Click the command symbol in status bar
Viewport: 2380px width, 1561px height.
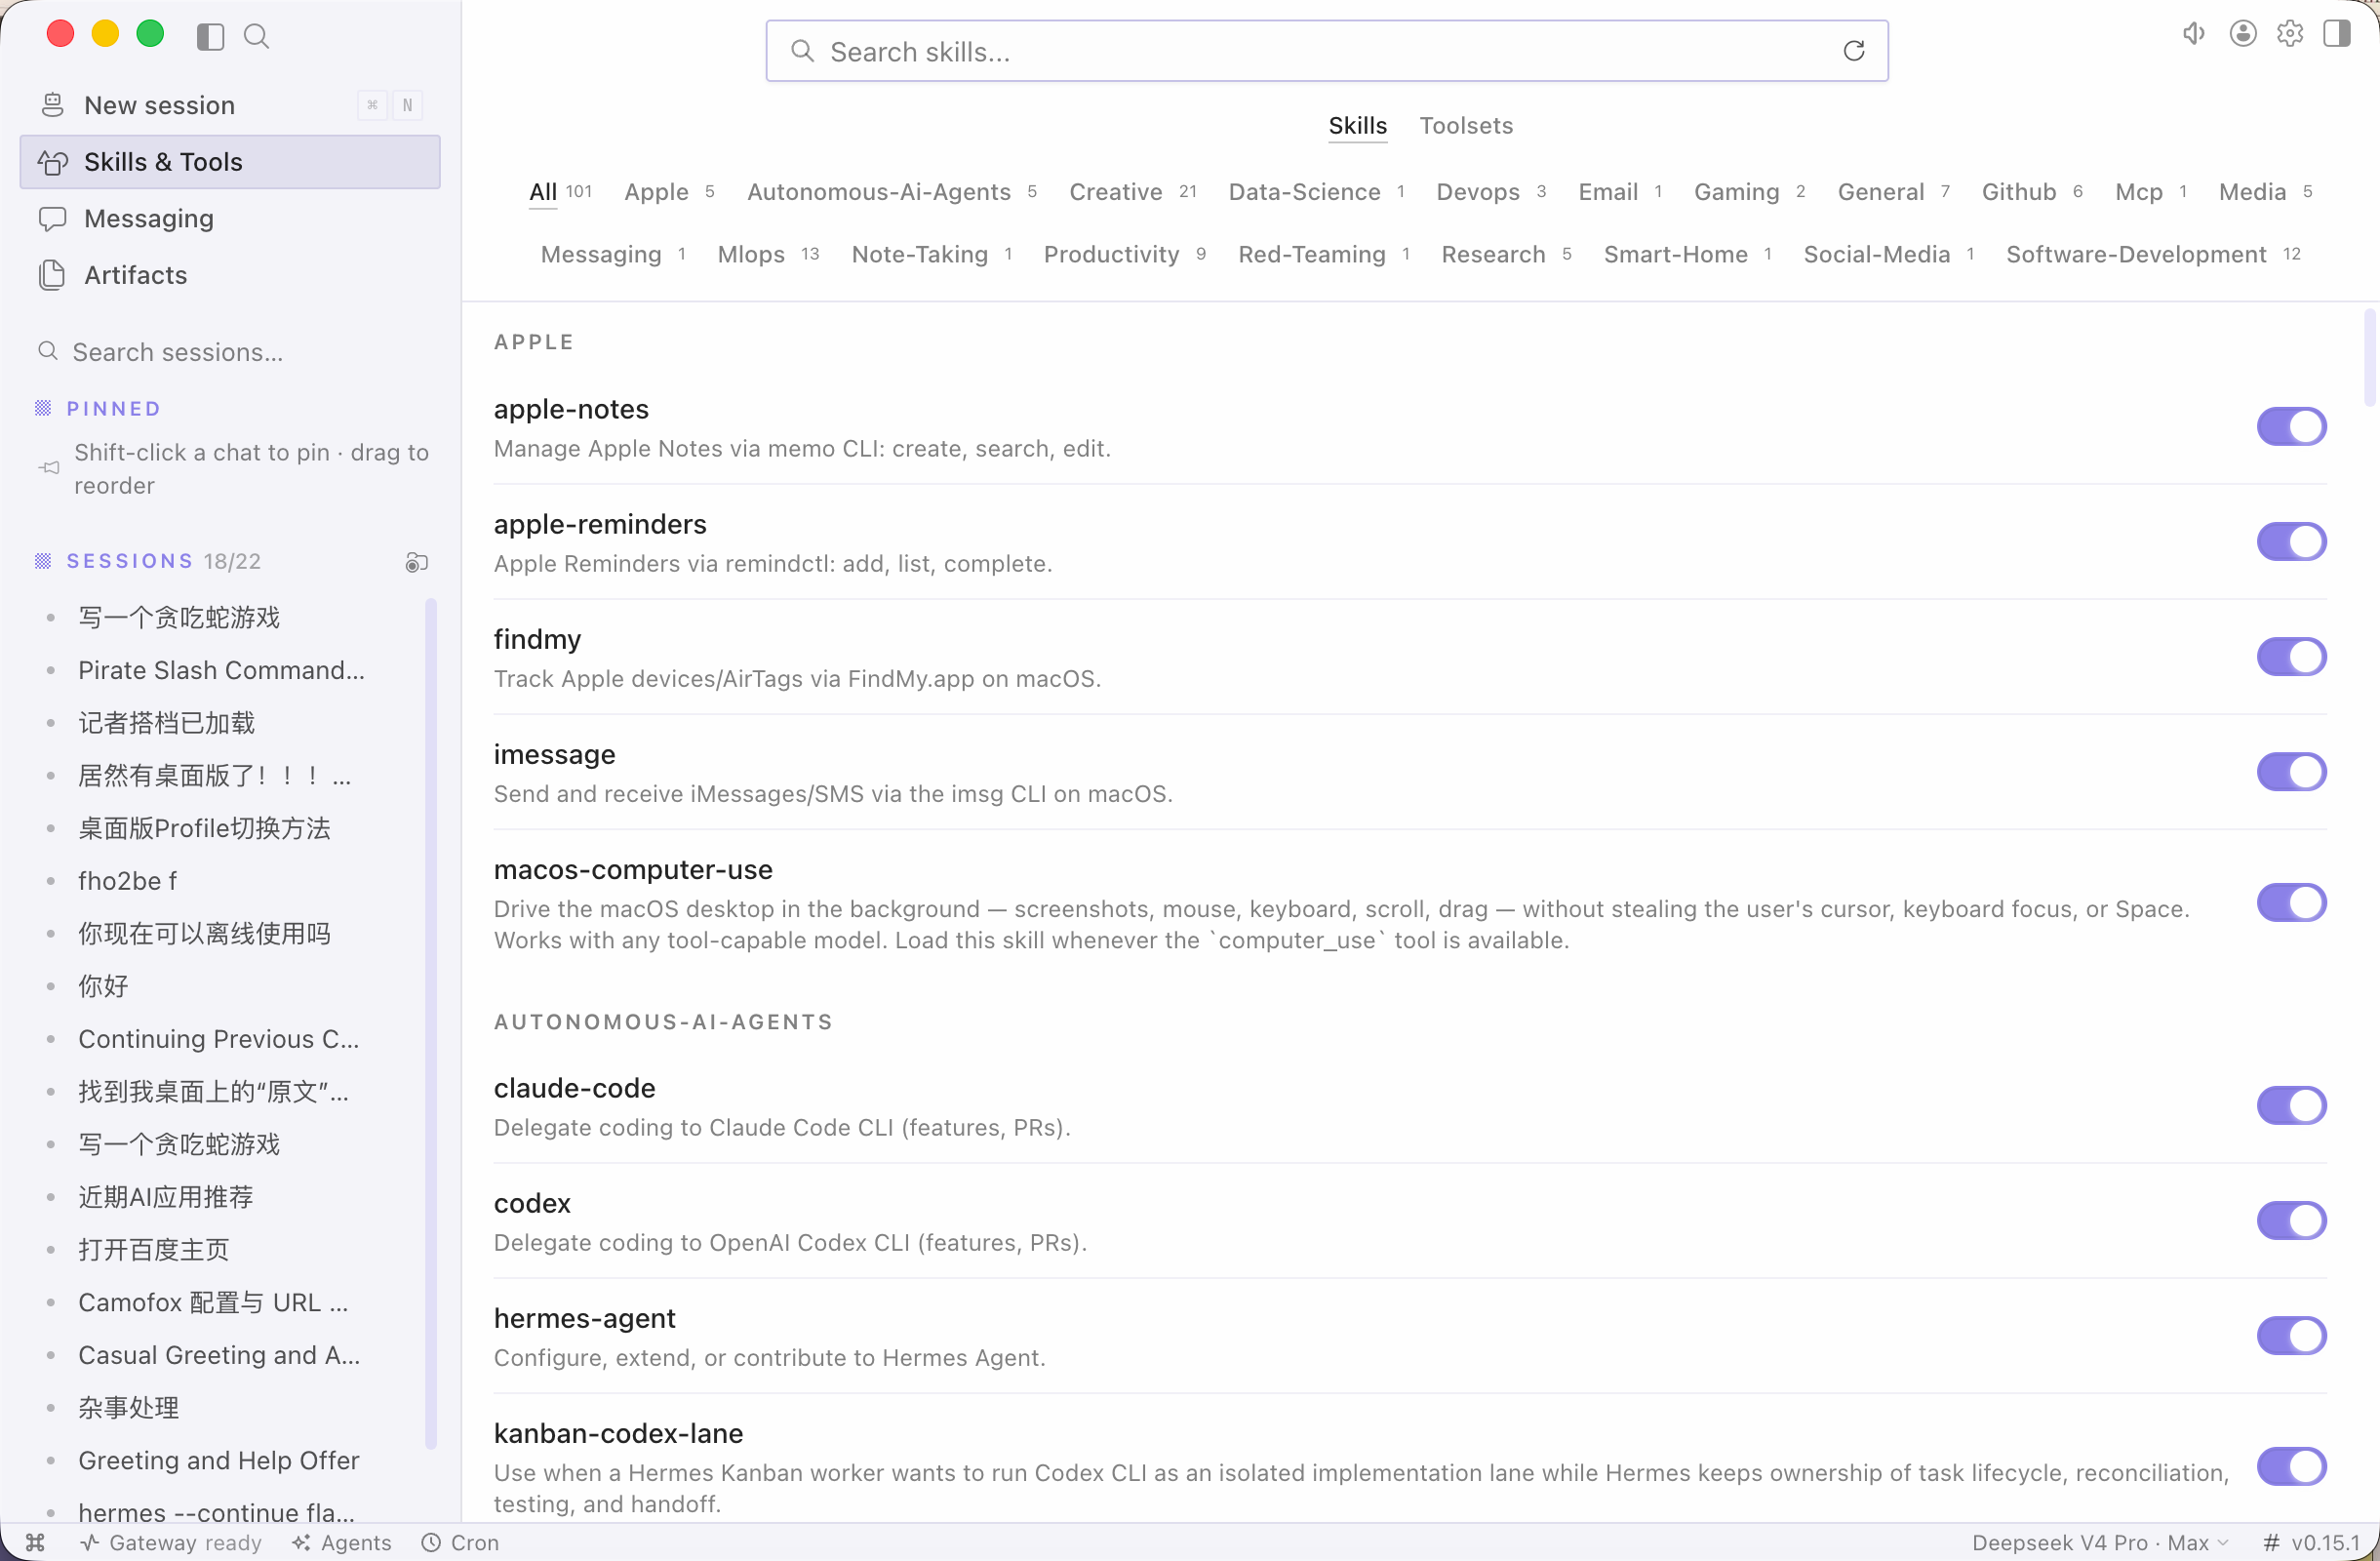36,1542
